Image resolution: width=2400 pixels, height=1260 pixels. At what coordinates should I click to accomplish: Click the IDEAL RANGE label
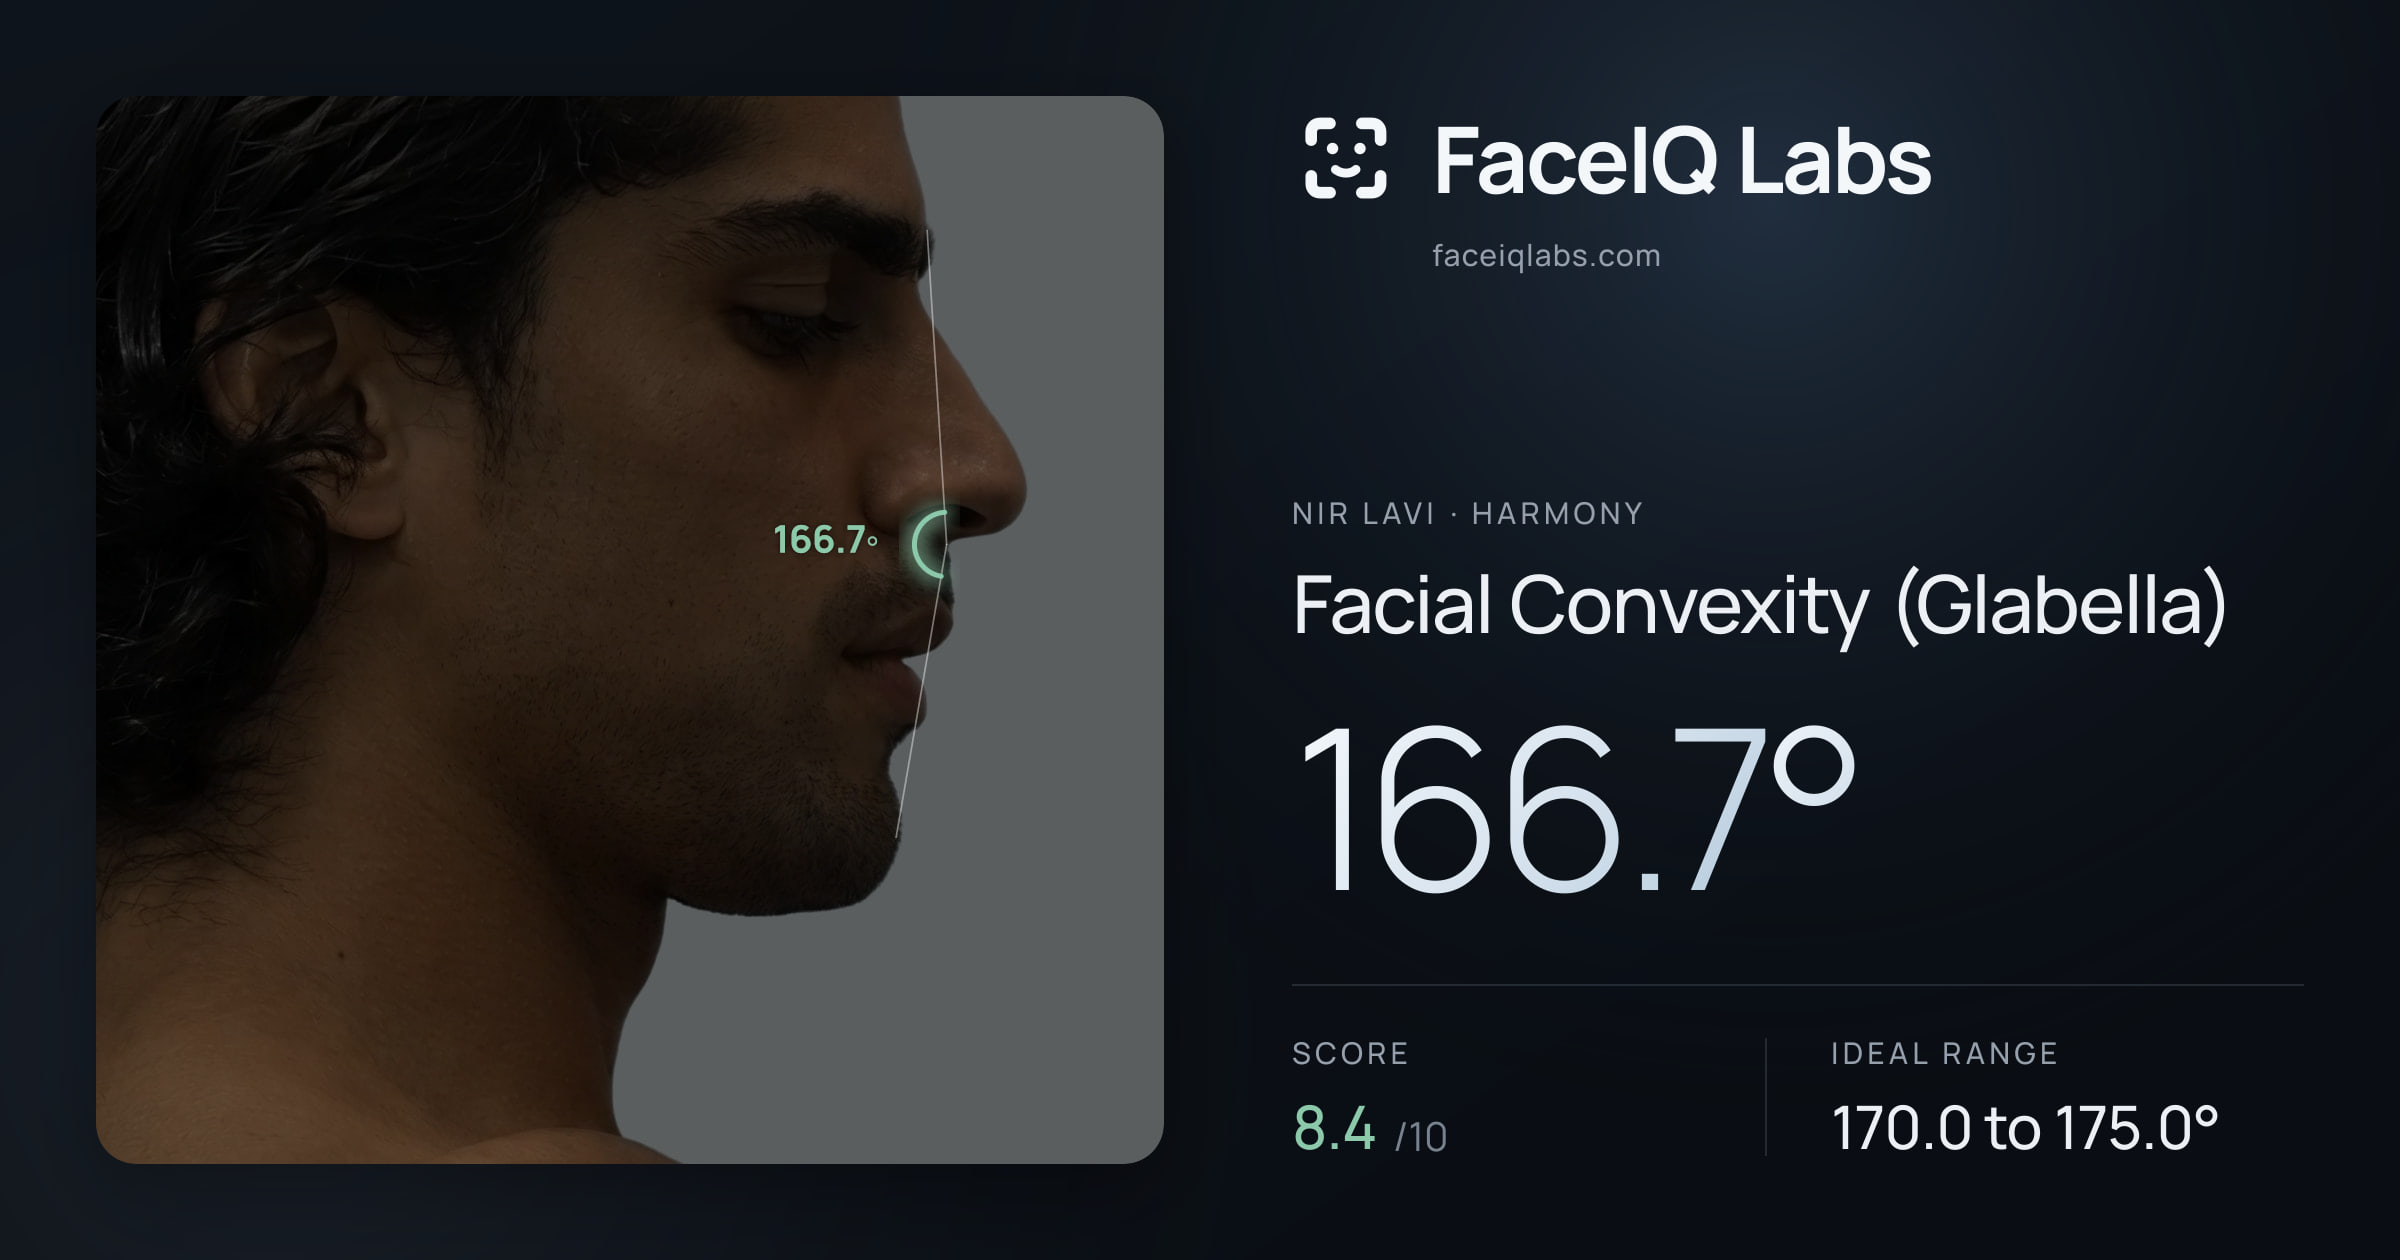(x=1944, y=1053)
